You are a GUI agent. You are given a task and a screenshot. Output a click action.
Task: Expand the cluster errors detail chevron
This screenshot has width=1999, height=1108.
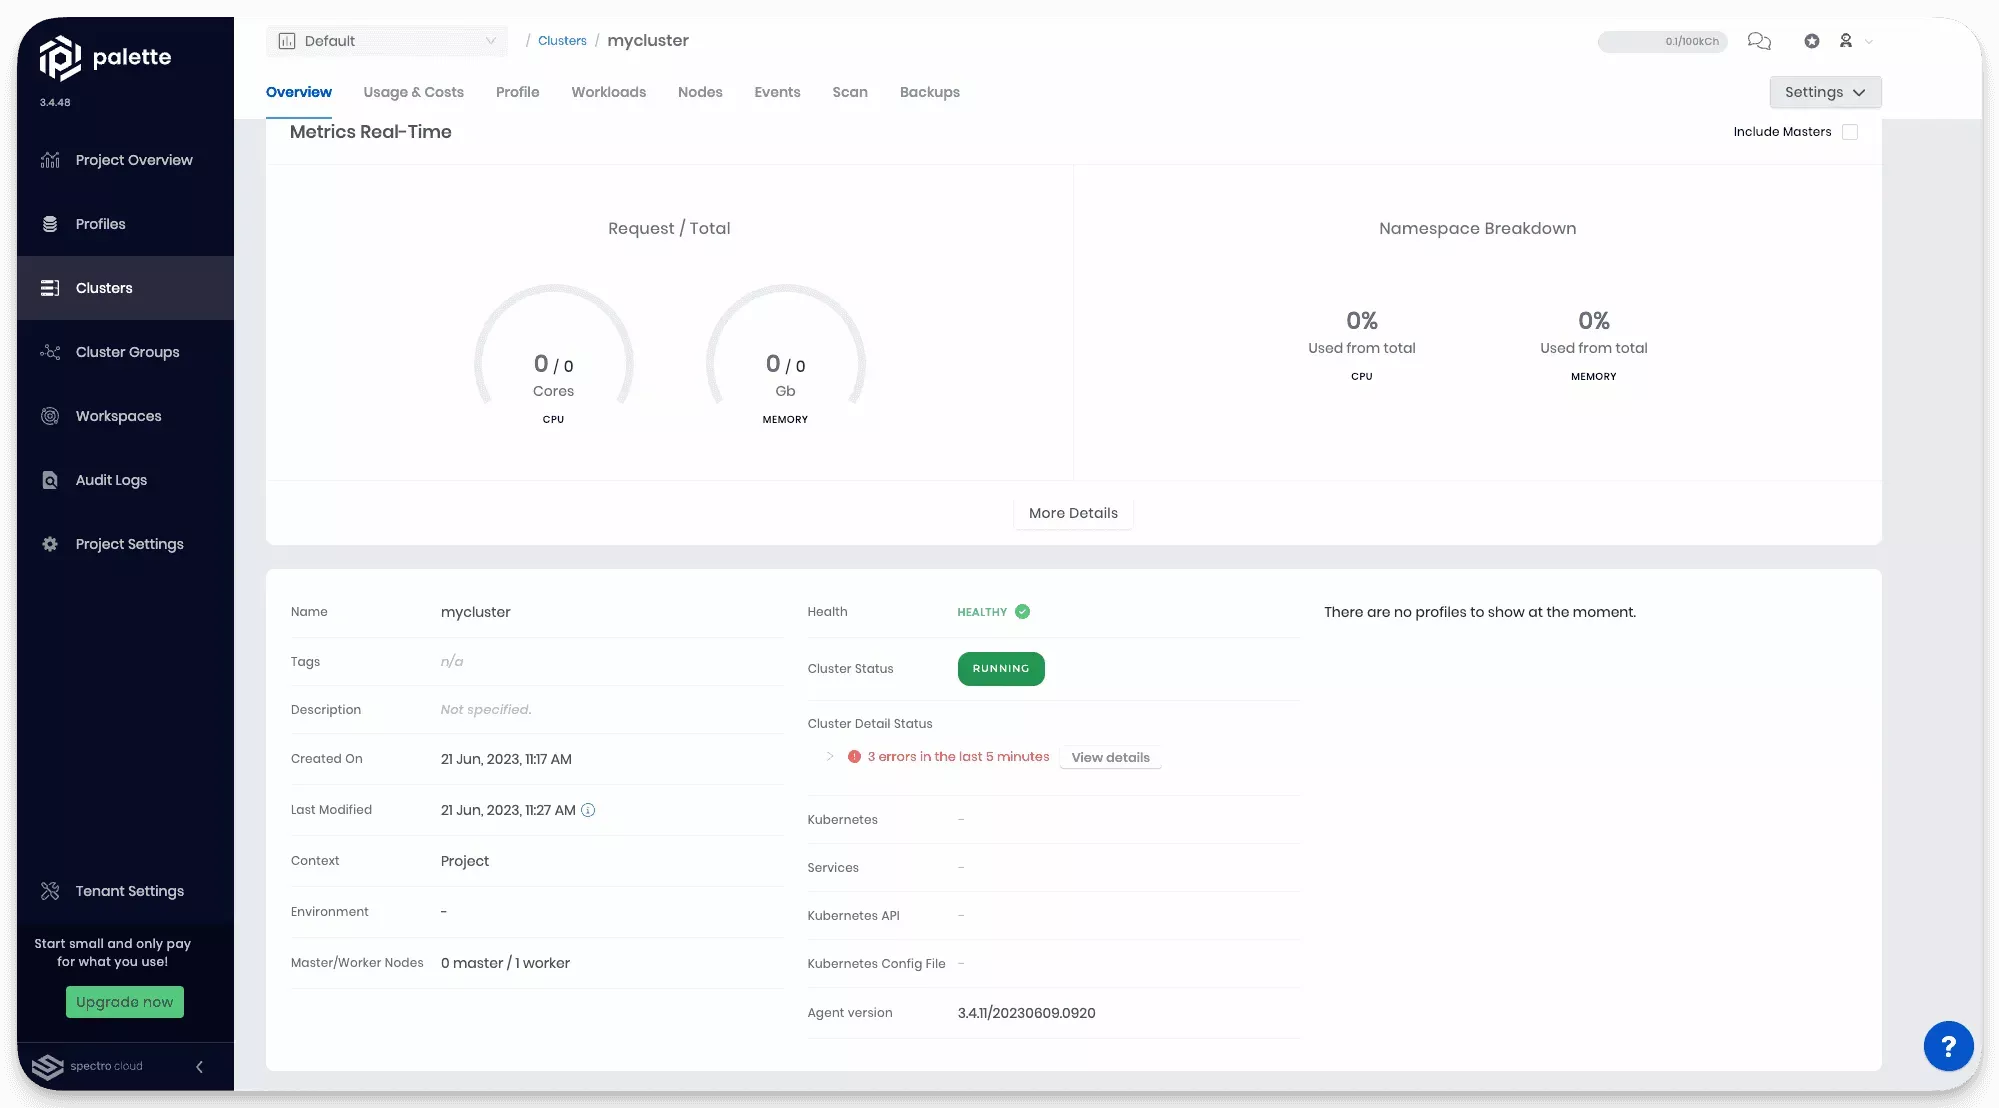pyautogui.click(x=828, y=757)
